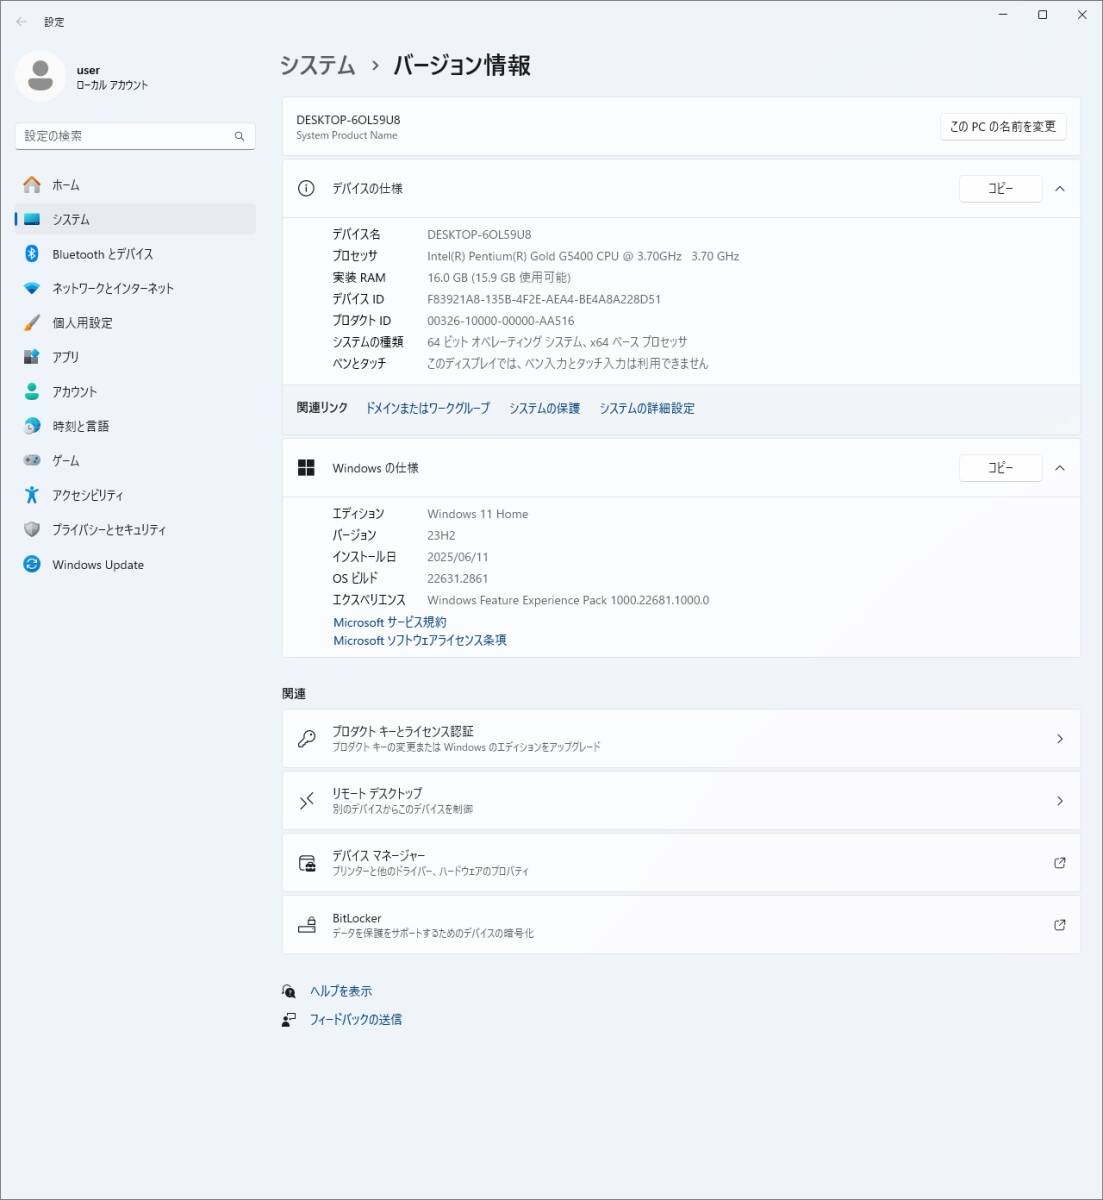The height and width of the screenshot is (1200, 1103).
Task: Click フィードバックの送信 link
Action: coord(356,1019)
